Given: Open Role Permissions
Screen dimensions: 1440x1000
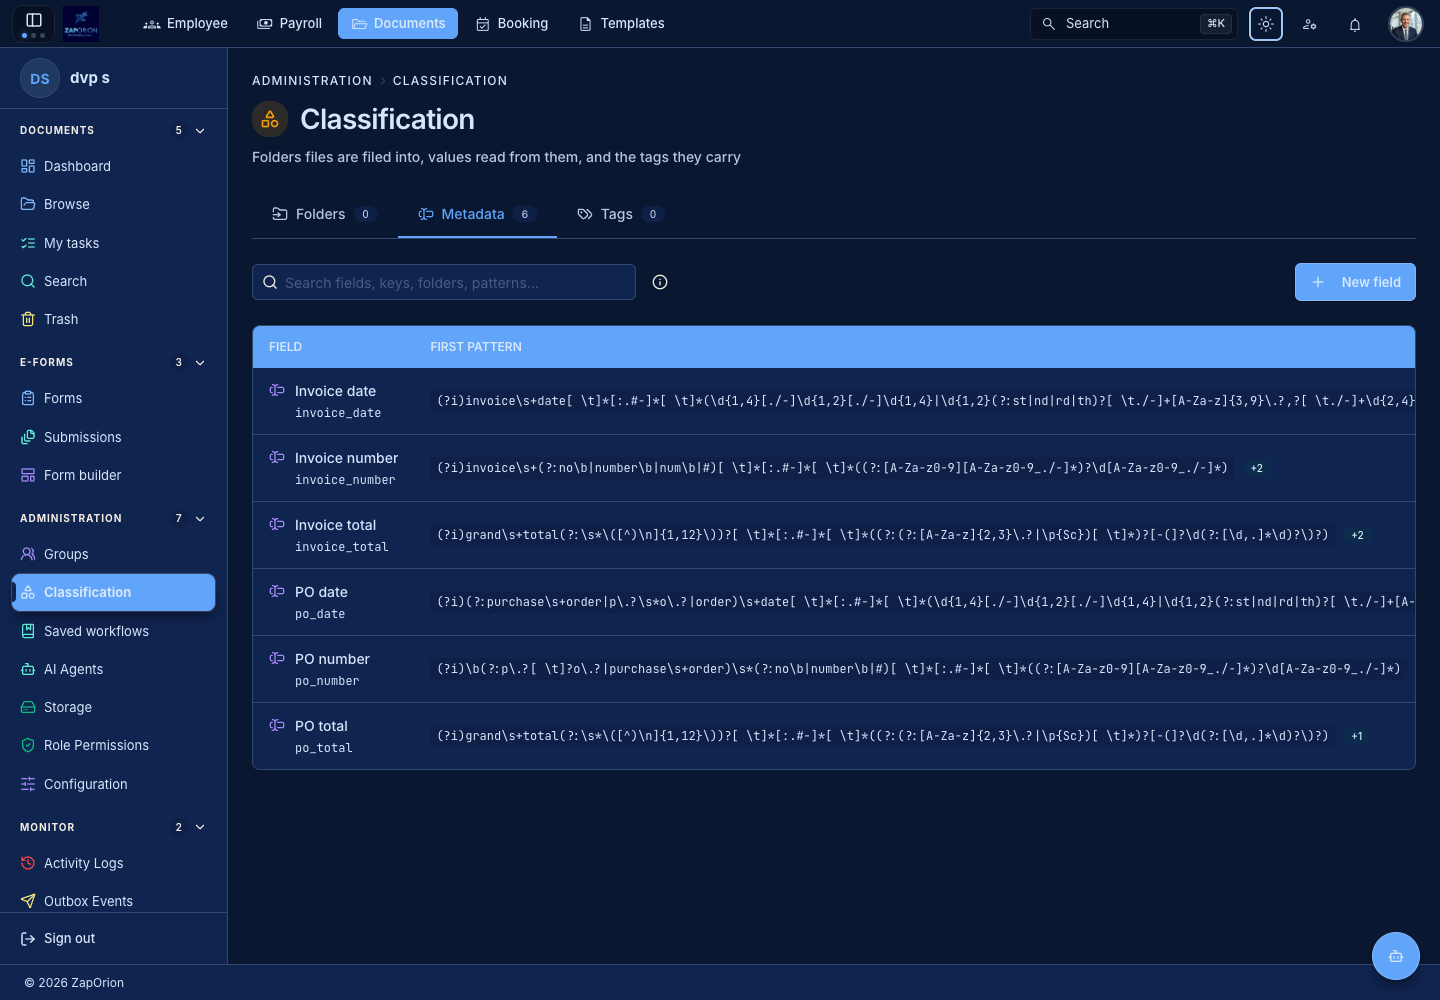Looking at the screenshot, I should pos(113,745).
